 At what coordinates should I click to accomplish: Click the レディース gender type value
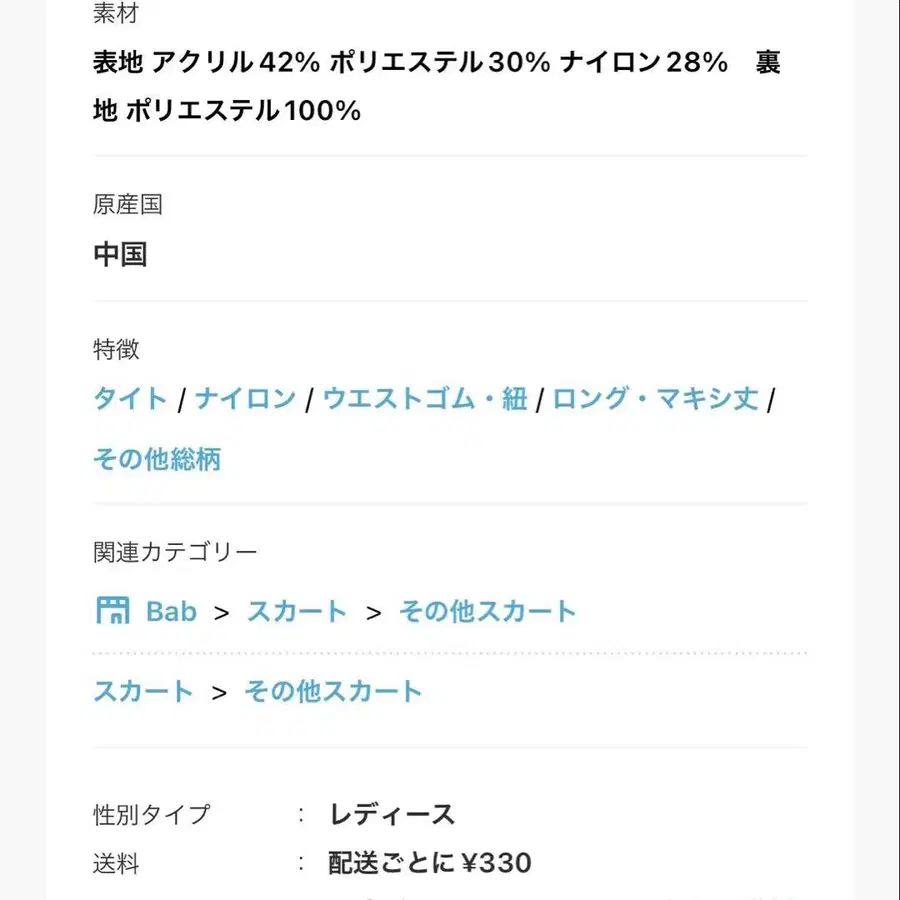click(x=392, y=814)
